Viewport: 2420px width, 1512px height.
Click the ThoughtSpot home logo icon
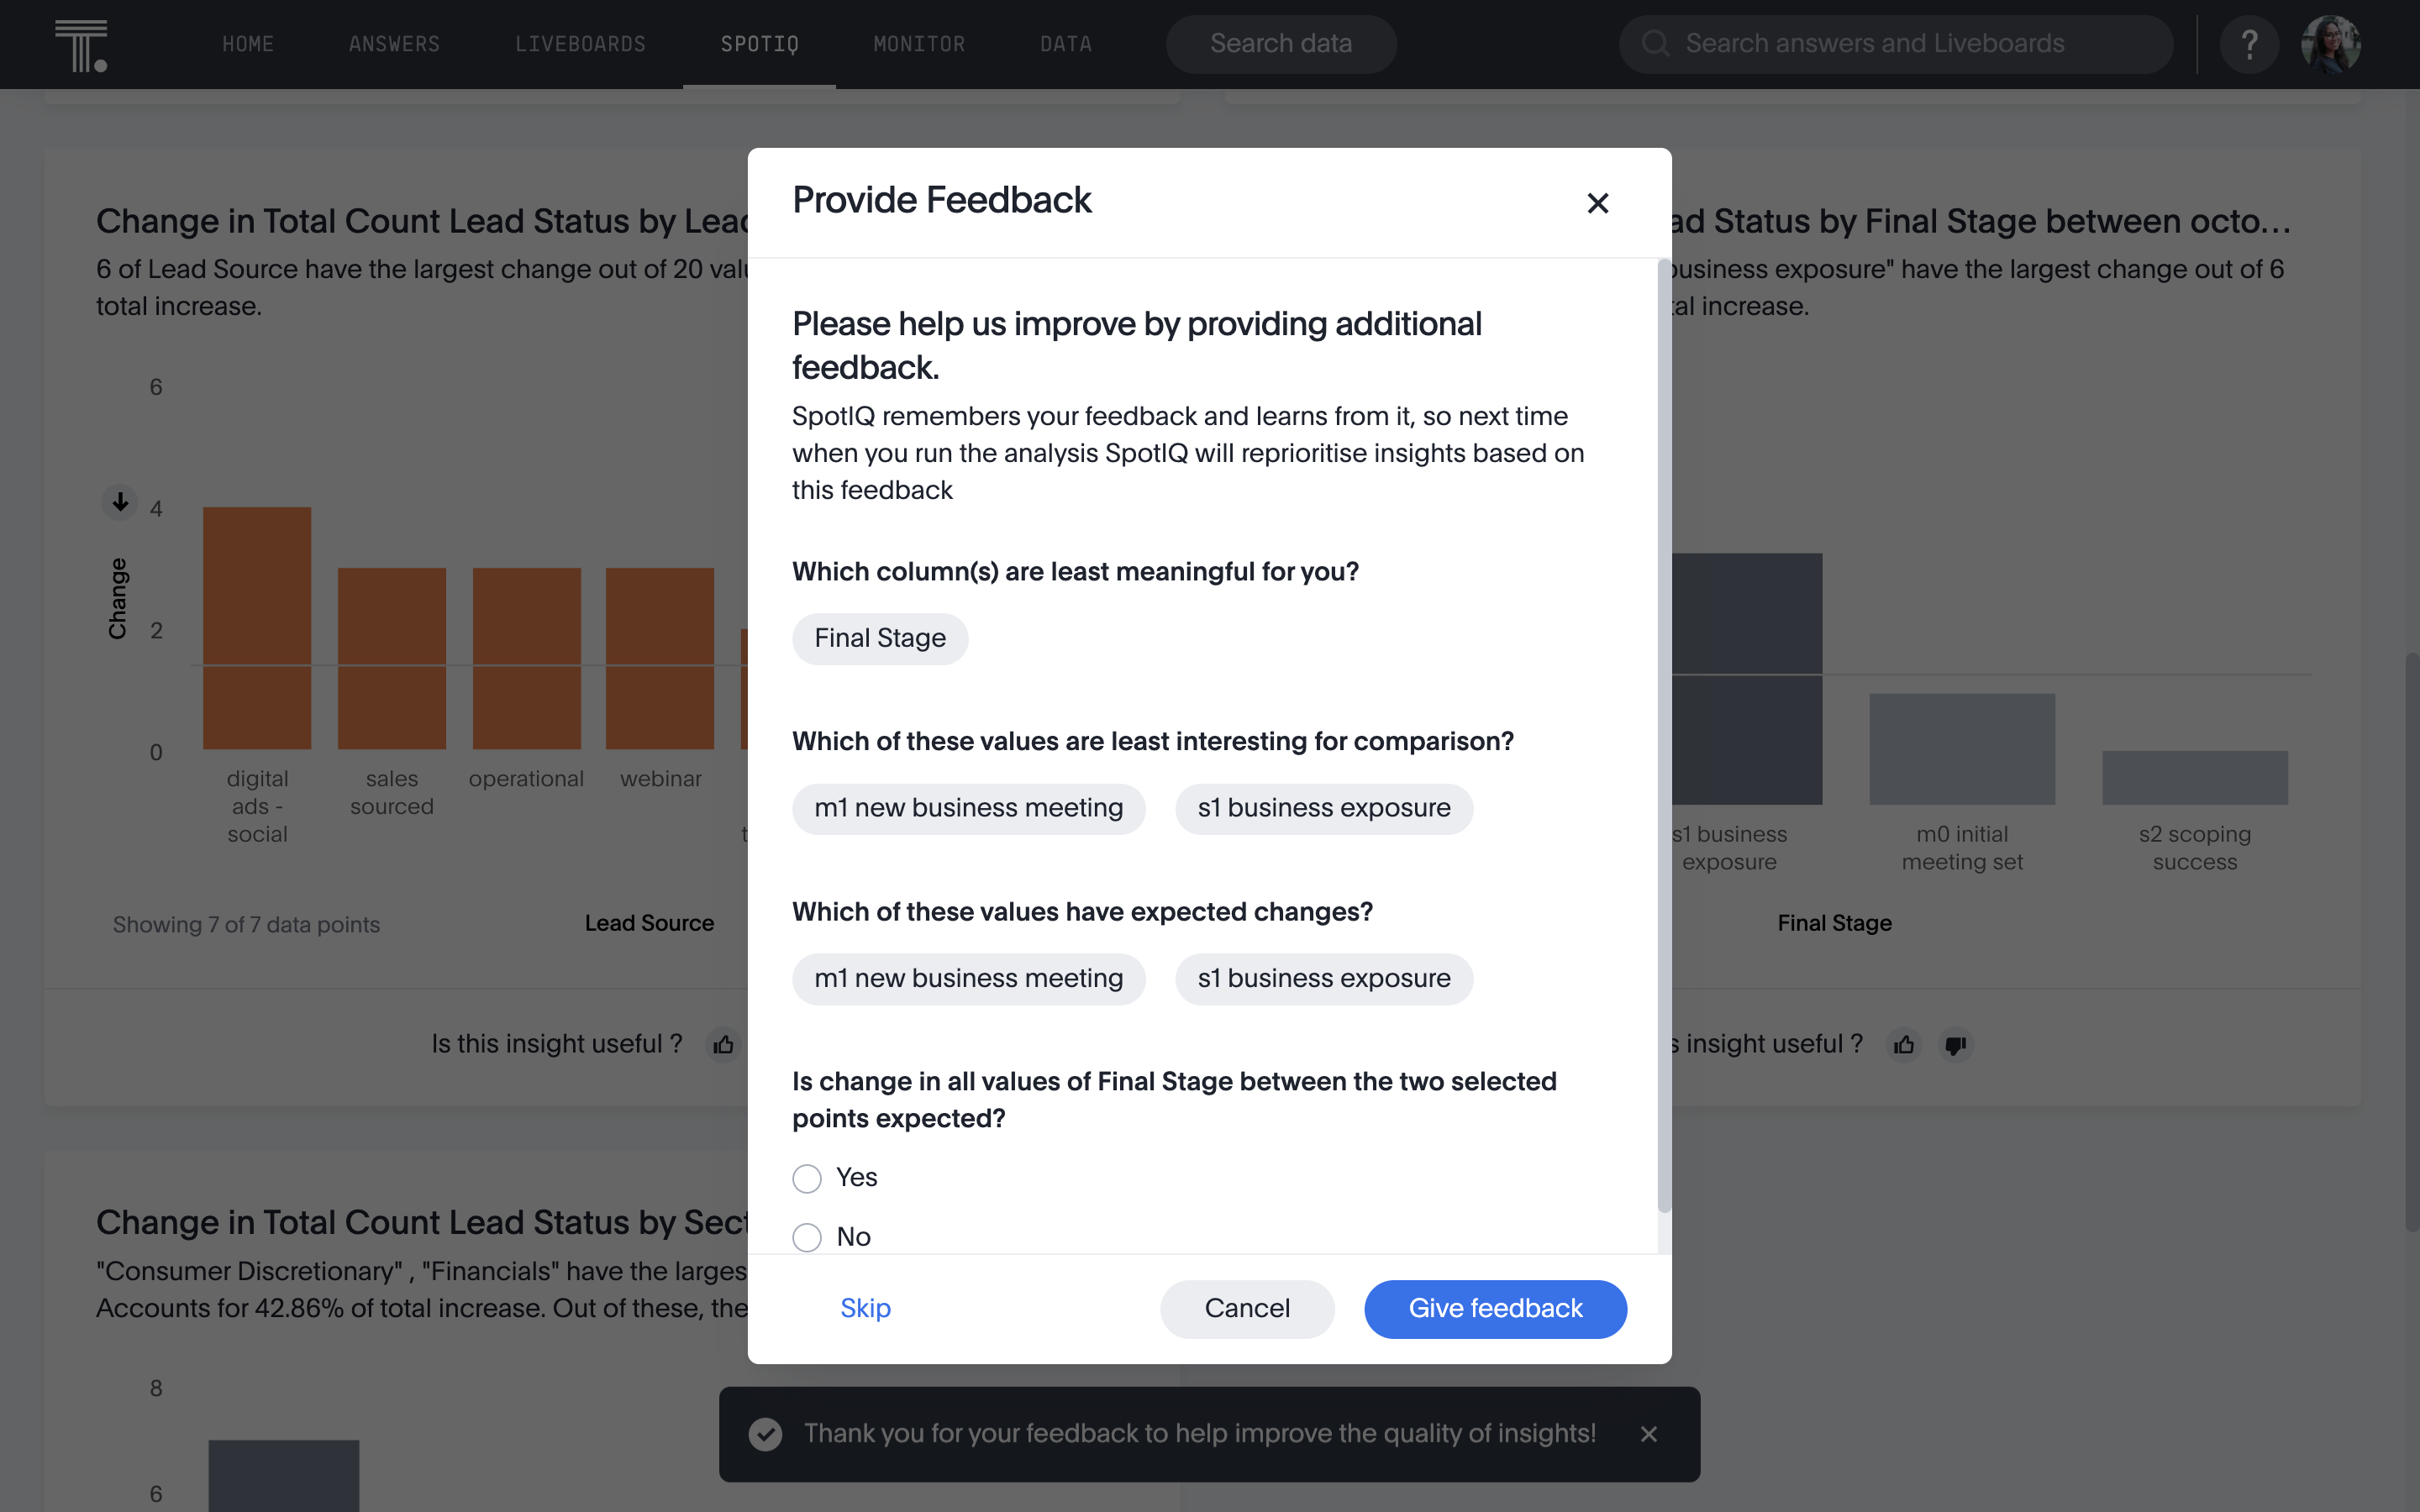pyautogui.click(x=80, y=44)
